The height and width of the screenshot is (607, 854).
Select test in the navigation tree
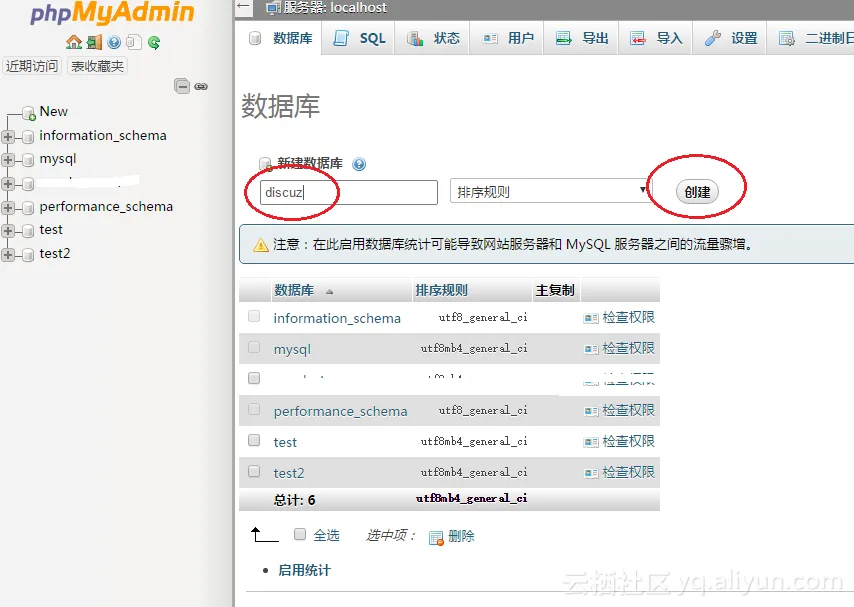click(x=51, y=230)
